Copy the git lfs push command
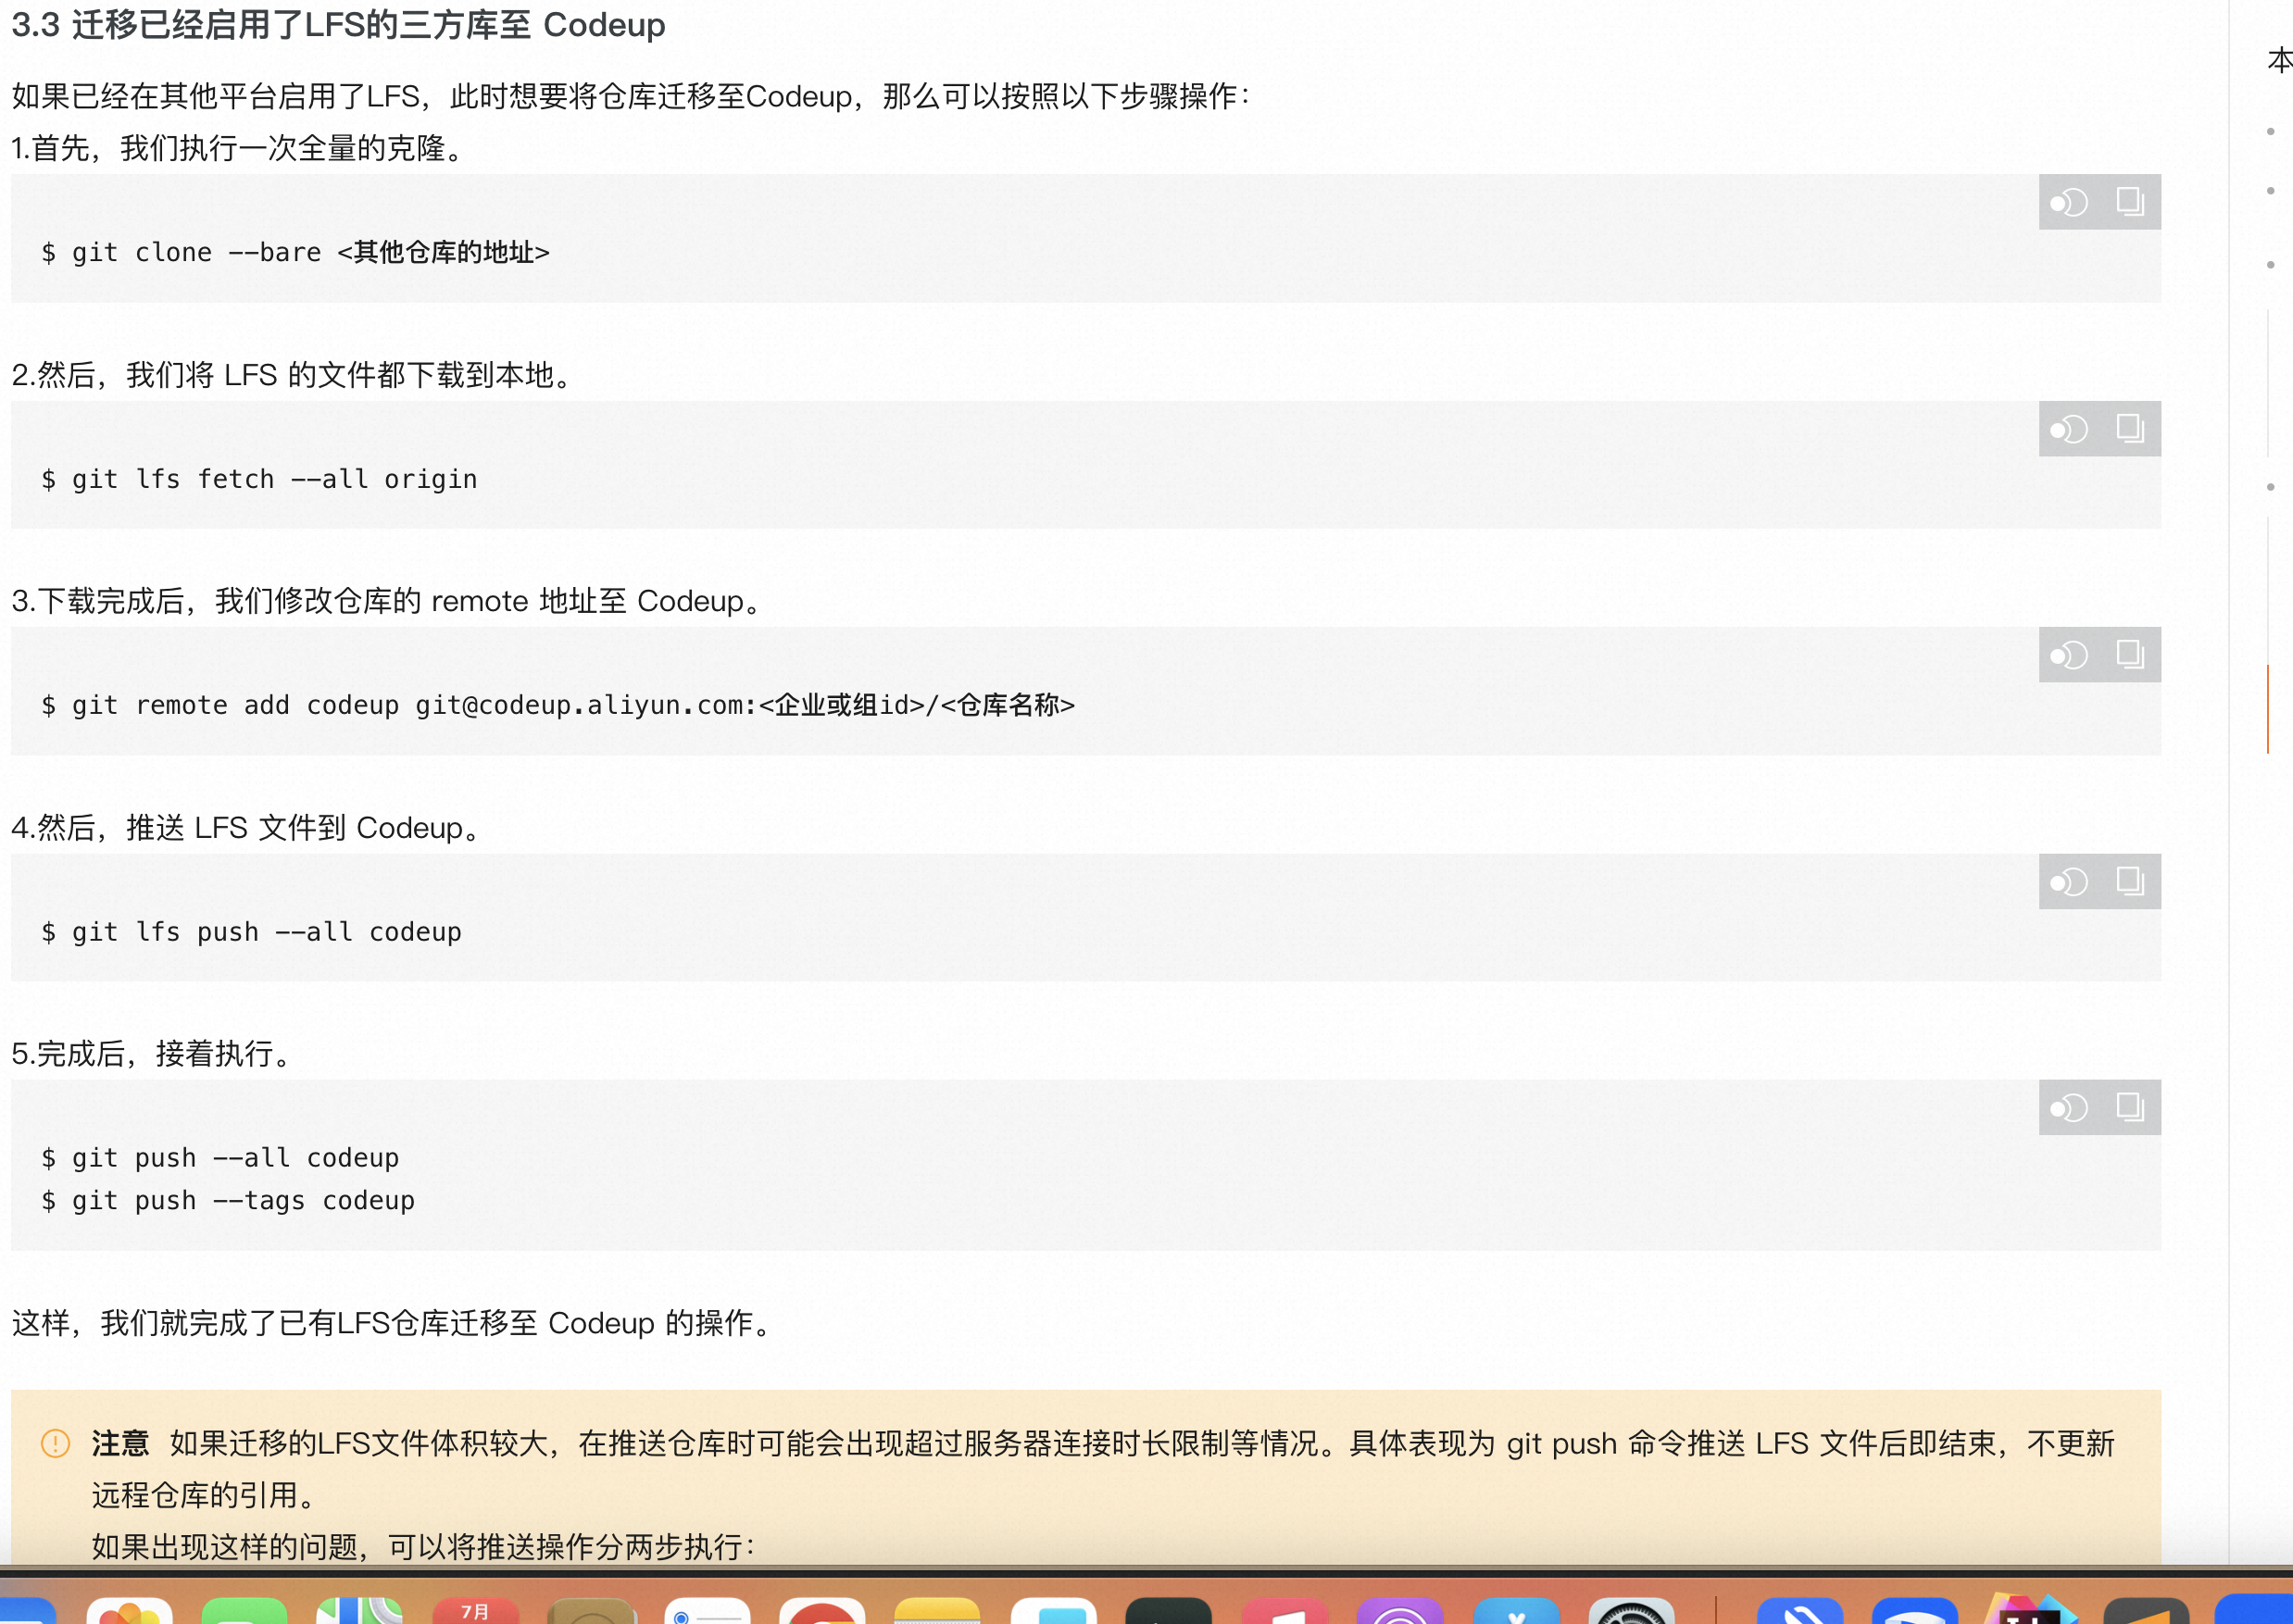 coord(2130,881)
